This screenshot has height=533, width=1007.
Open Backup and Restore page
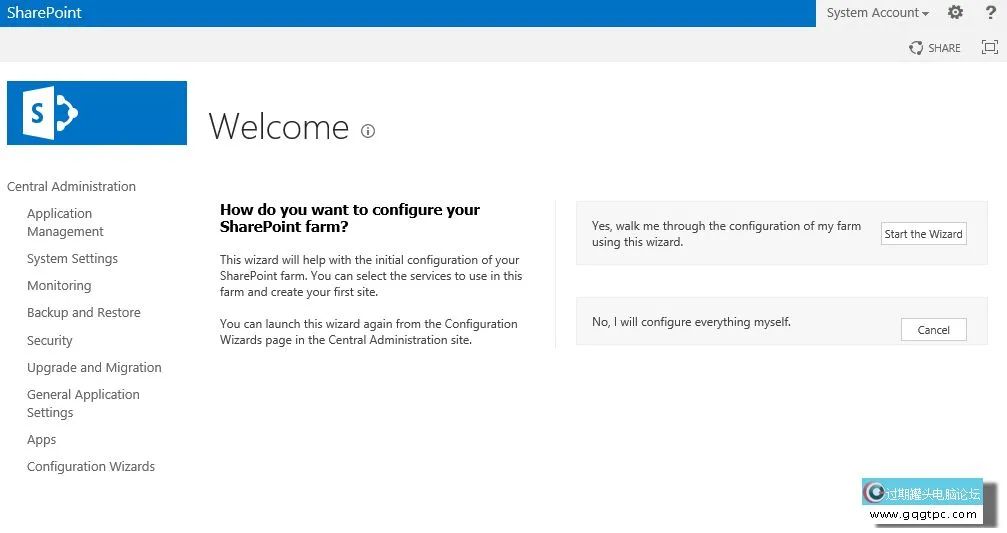pos(84,312)
